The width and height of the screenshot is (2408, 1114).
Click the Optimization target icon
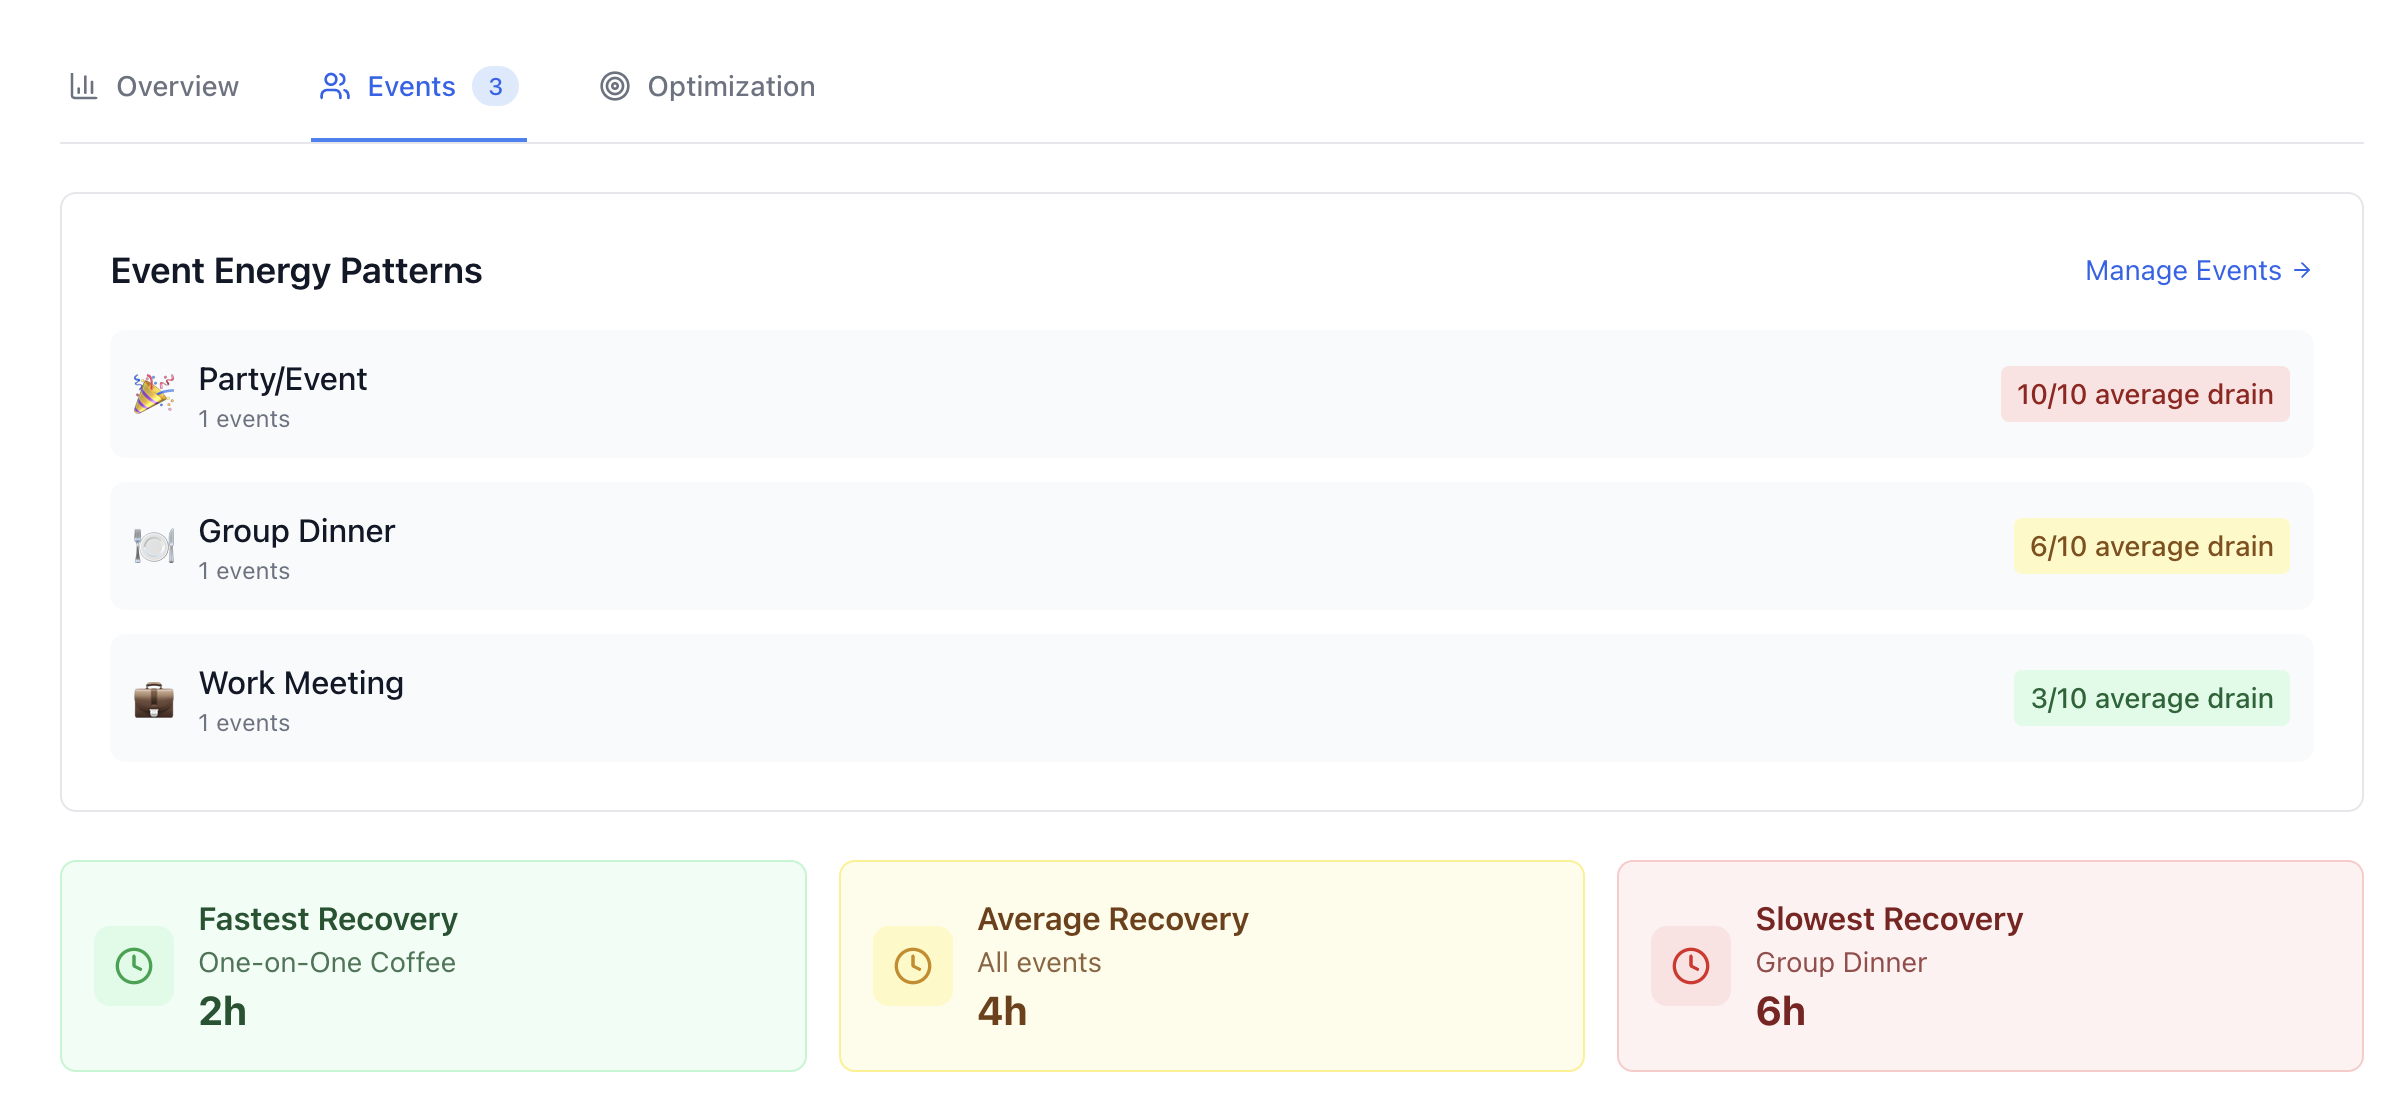tap(615, 86)
